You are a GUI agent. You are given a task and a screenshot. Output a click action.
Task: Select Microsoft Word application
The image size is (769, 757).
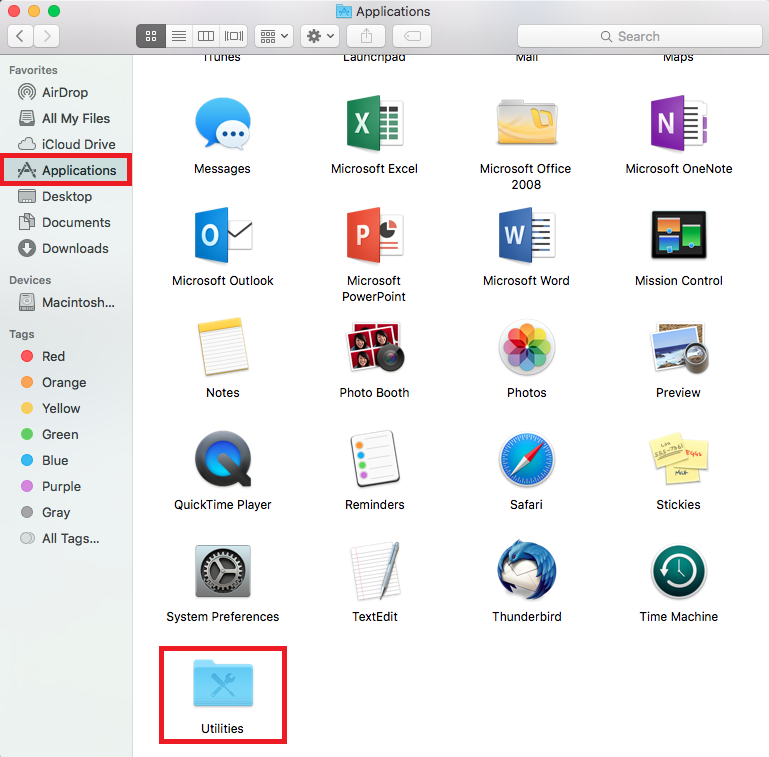(x=527, y=235)
